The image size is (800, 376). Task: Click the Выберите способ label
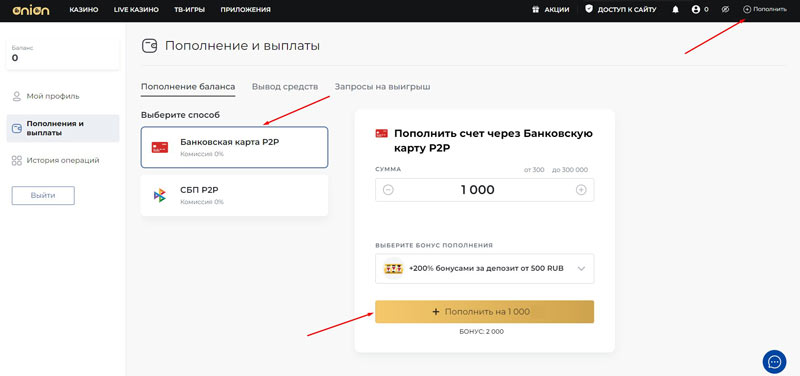[180, 115]
